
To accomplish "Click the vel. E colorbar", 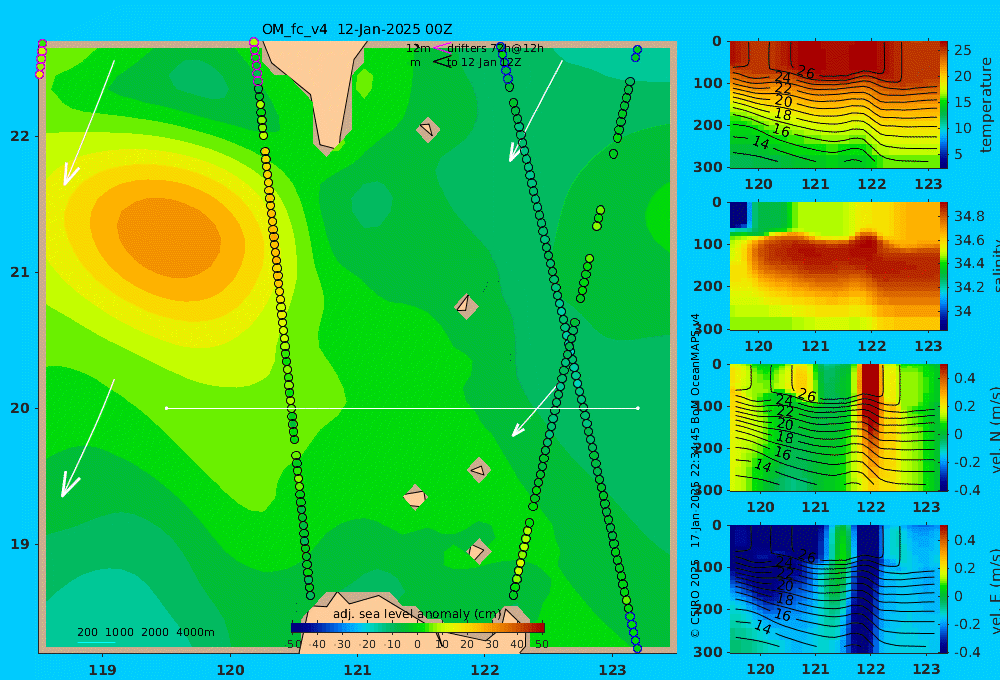I will 944,589.
